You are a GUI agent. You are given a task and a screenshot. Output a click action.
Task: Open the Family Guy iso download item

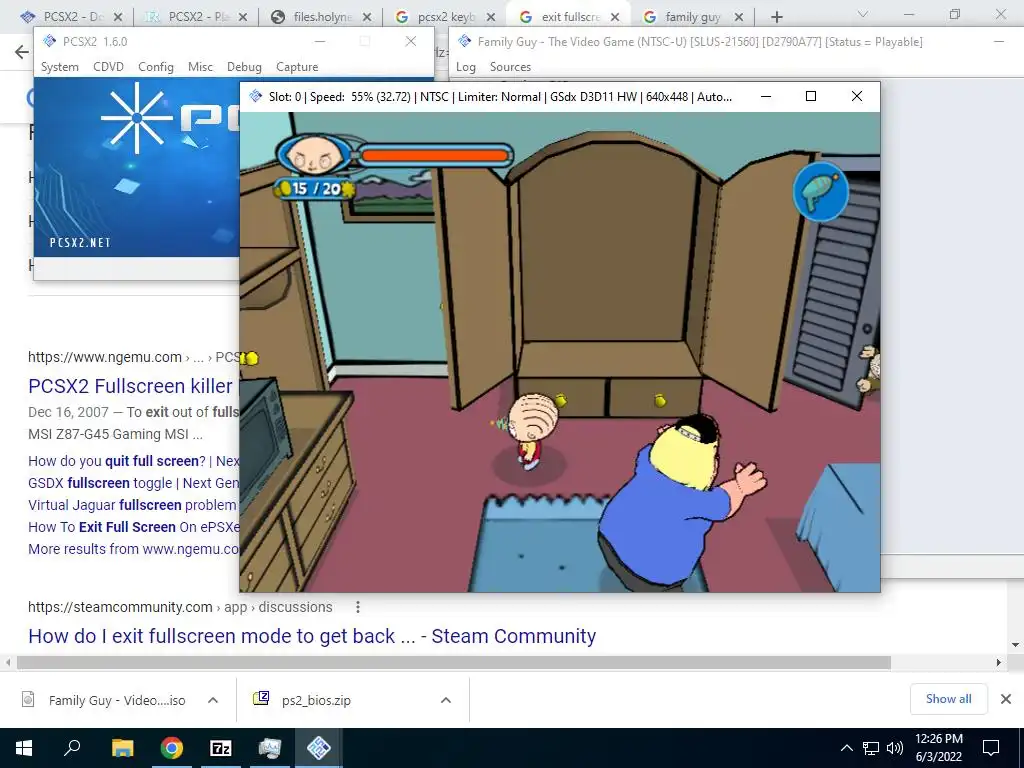[x=104, y=700]
